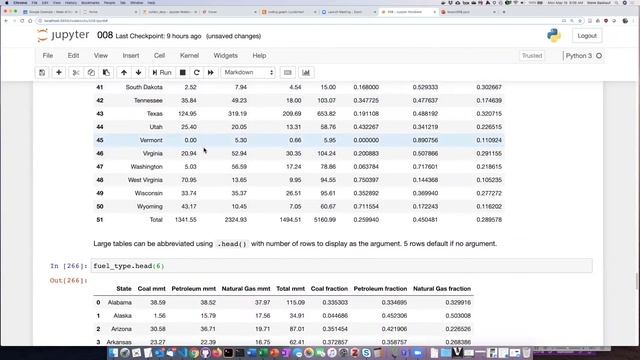Open the Jupyter Help menu
This screenshot has height=360, width=640.
tap(259, 56)
